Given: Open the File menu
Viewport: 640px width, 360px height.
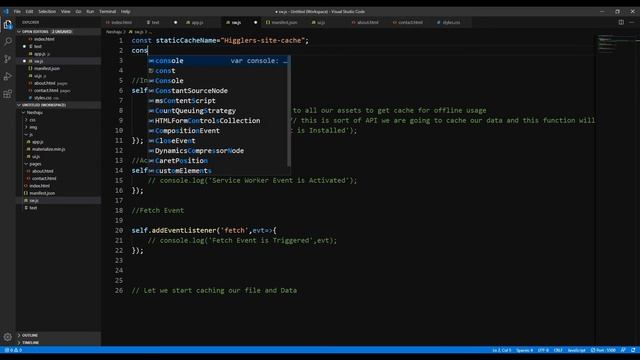Looking at the screenshot, I should [17, 11].
